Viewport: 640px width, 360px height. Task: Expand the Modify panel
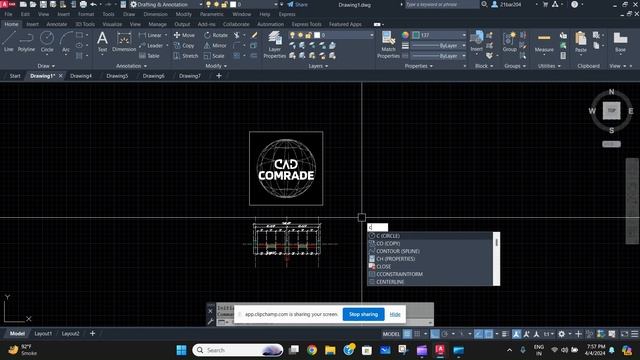(216, 66)
